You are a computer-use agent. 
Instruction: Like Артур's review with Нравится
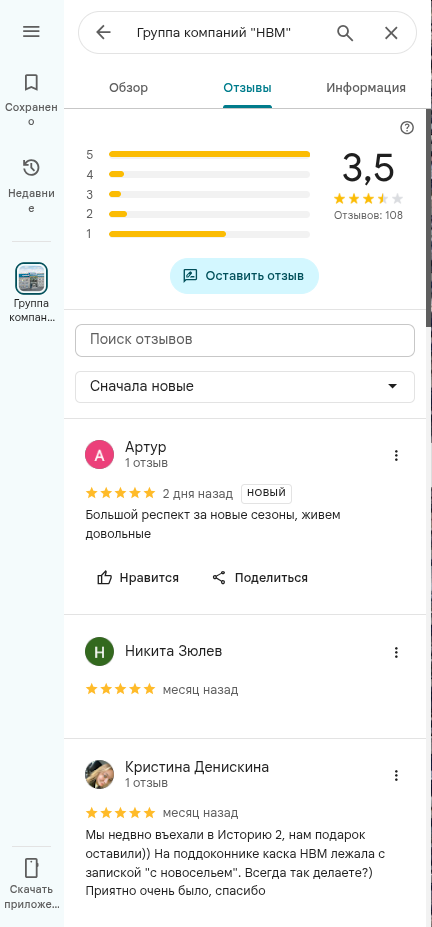138,578
